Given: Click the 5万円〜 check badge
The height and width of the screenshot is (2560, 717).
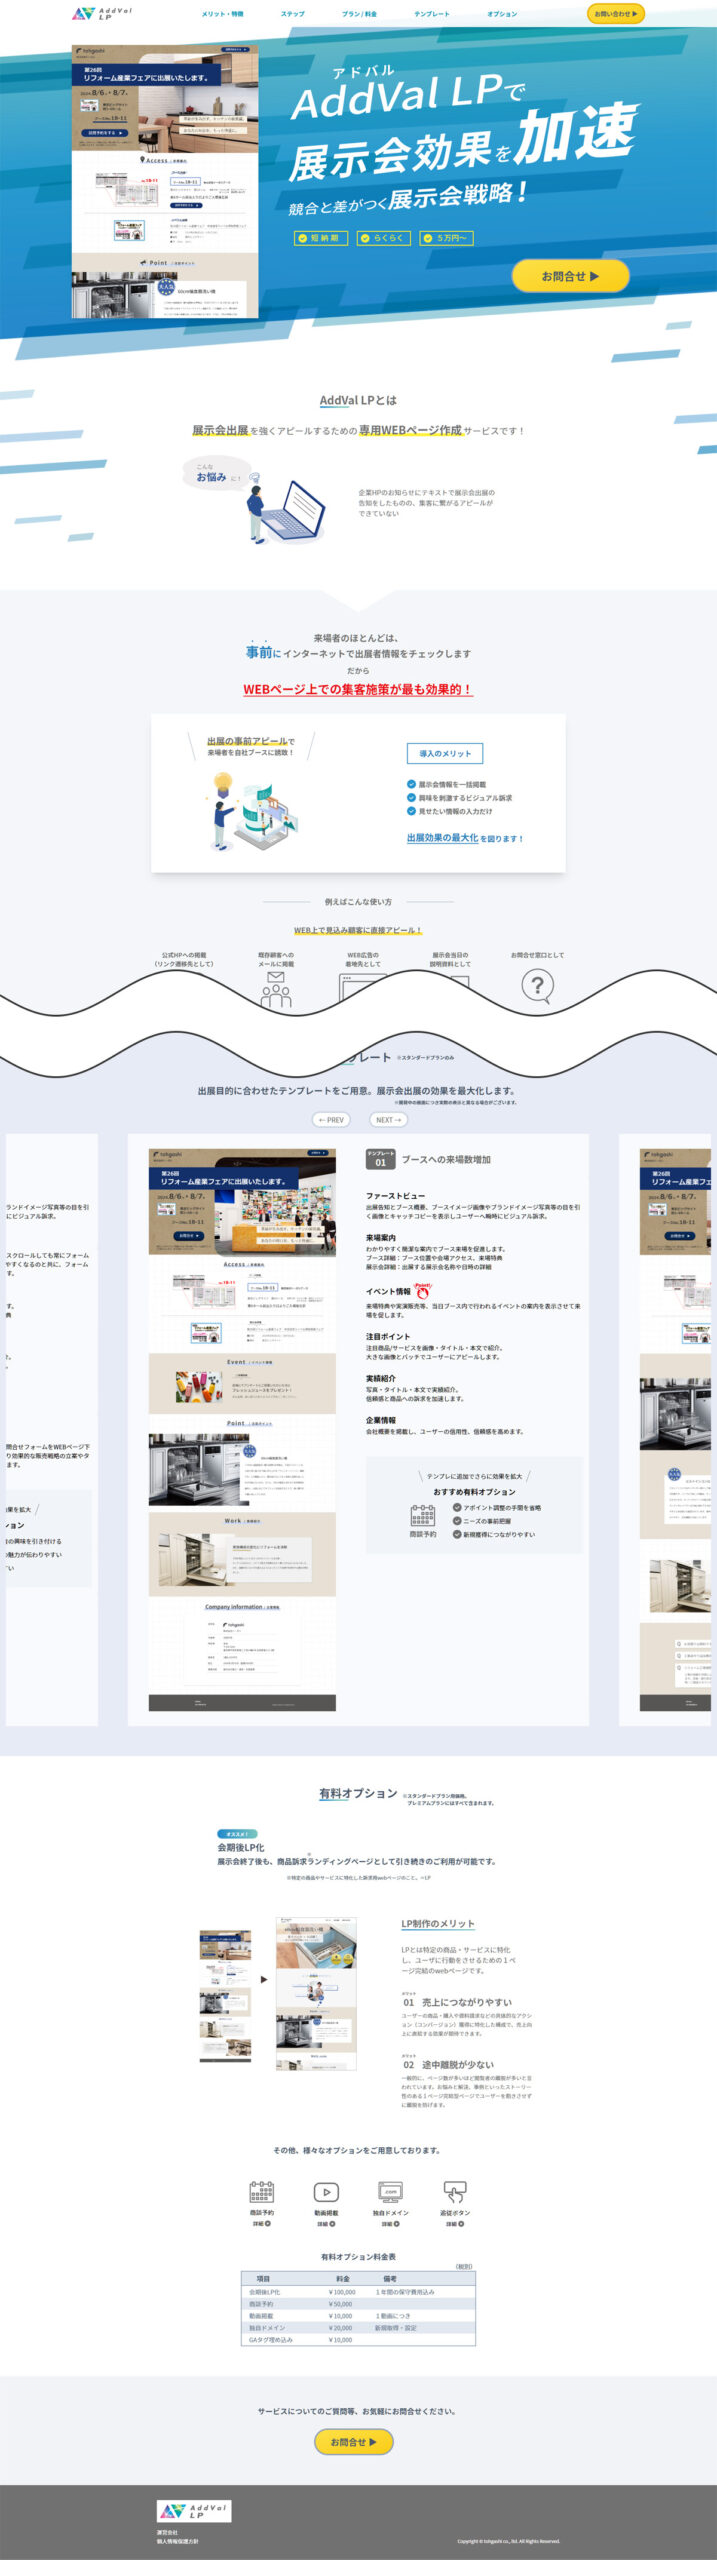Looking at the screenshot, I should [445, 238].
